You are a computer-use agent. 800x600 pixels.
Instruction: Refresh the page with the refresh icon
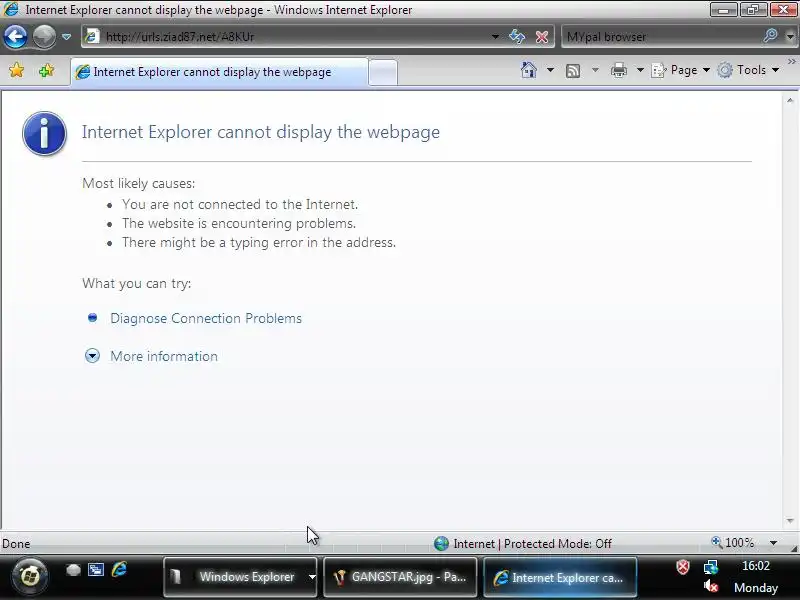pos(517,37)
